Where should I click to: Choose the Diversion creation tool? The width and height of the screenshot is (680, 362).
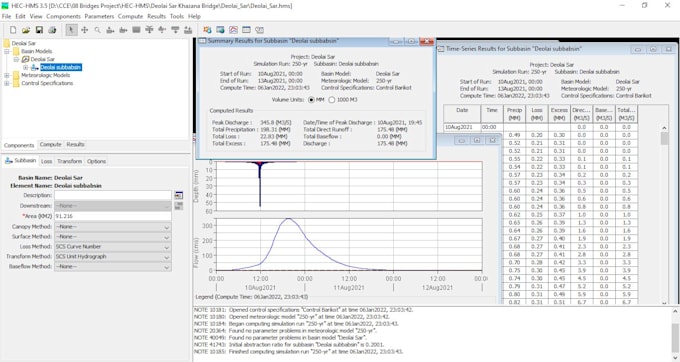[x=162, y=30]
